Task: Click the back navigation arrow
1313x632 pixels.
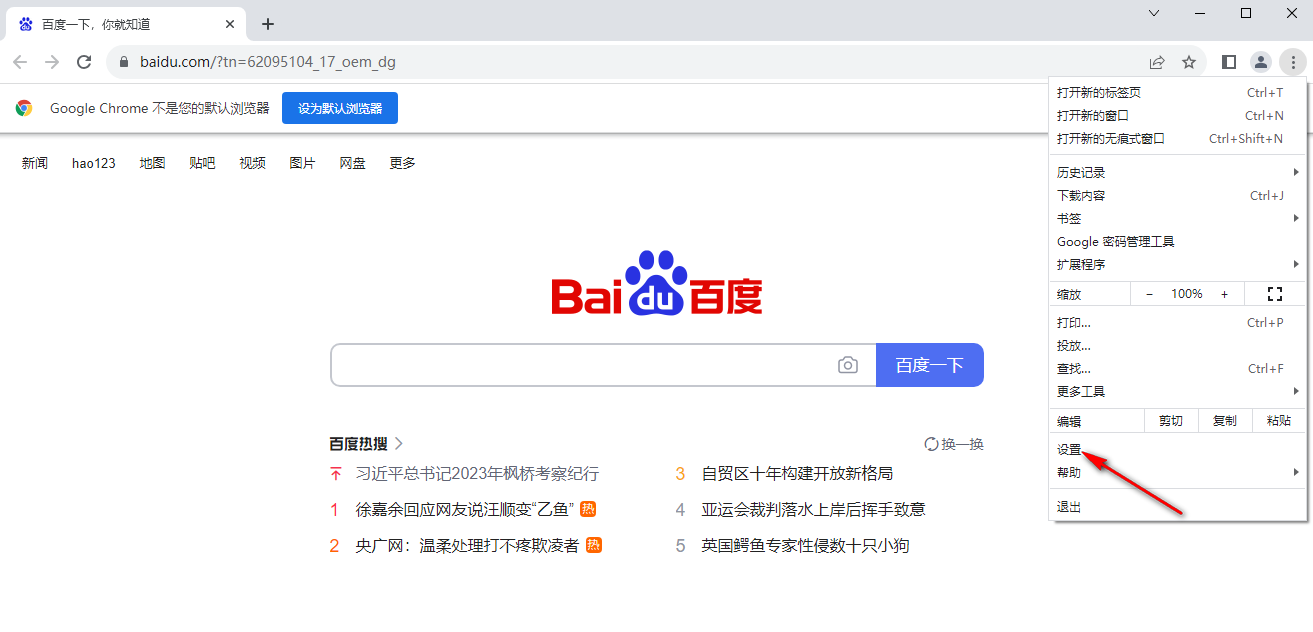Action: pos(20,62)
